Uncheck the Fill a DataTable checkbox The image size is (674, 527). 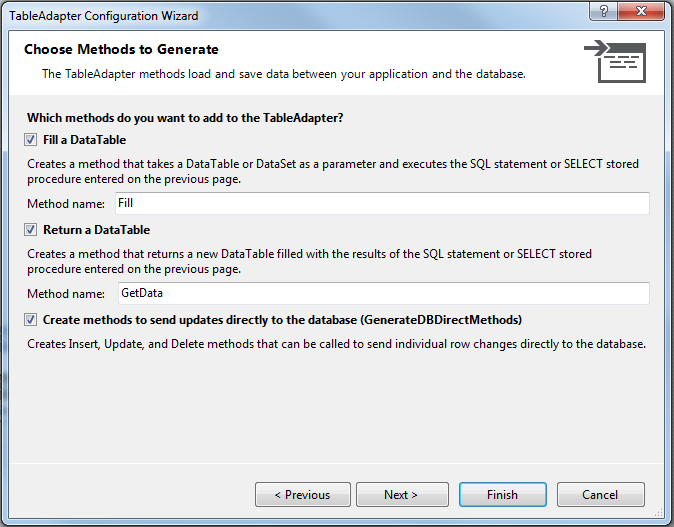pos(30,140)
